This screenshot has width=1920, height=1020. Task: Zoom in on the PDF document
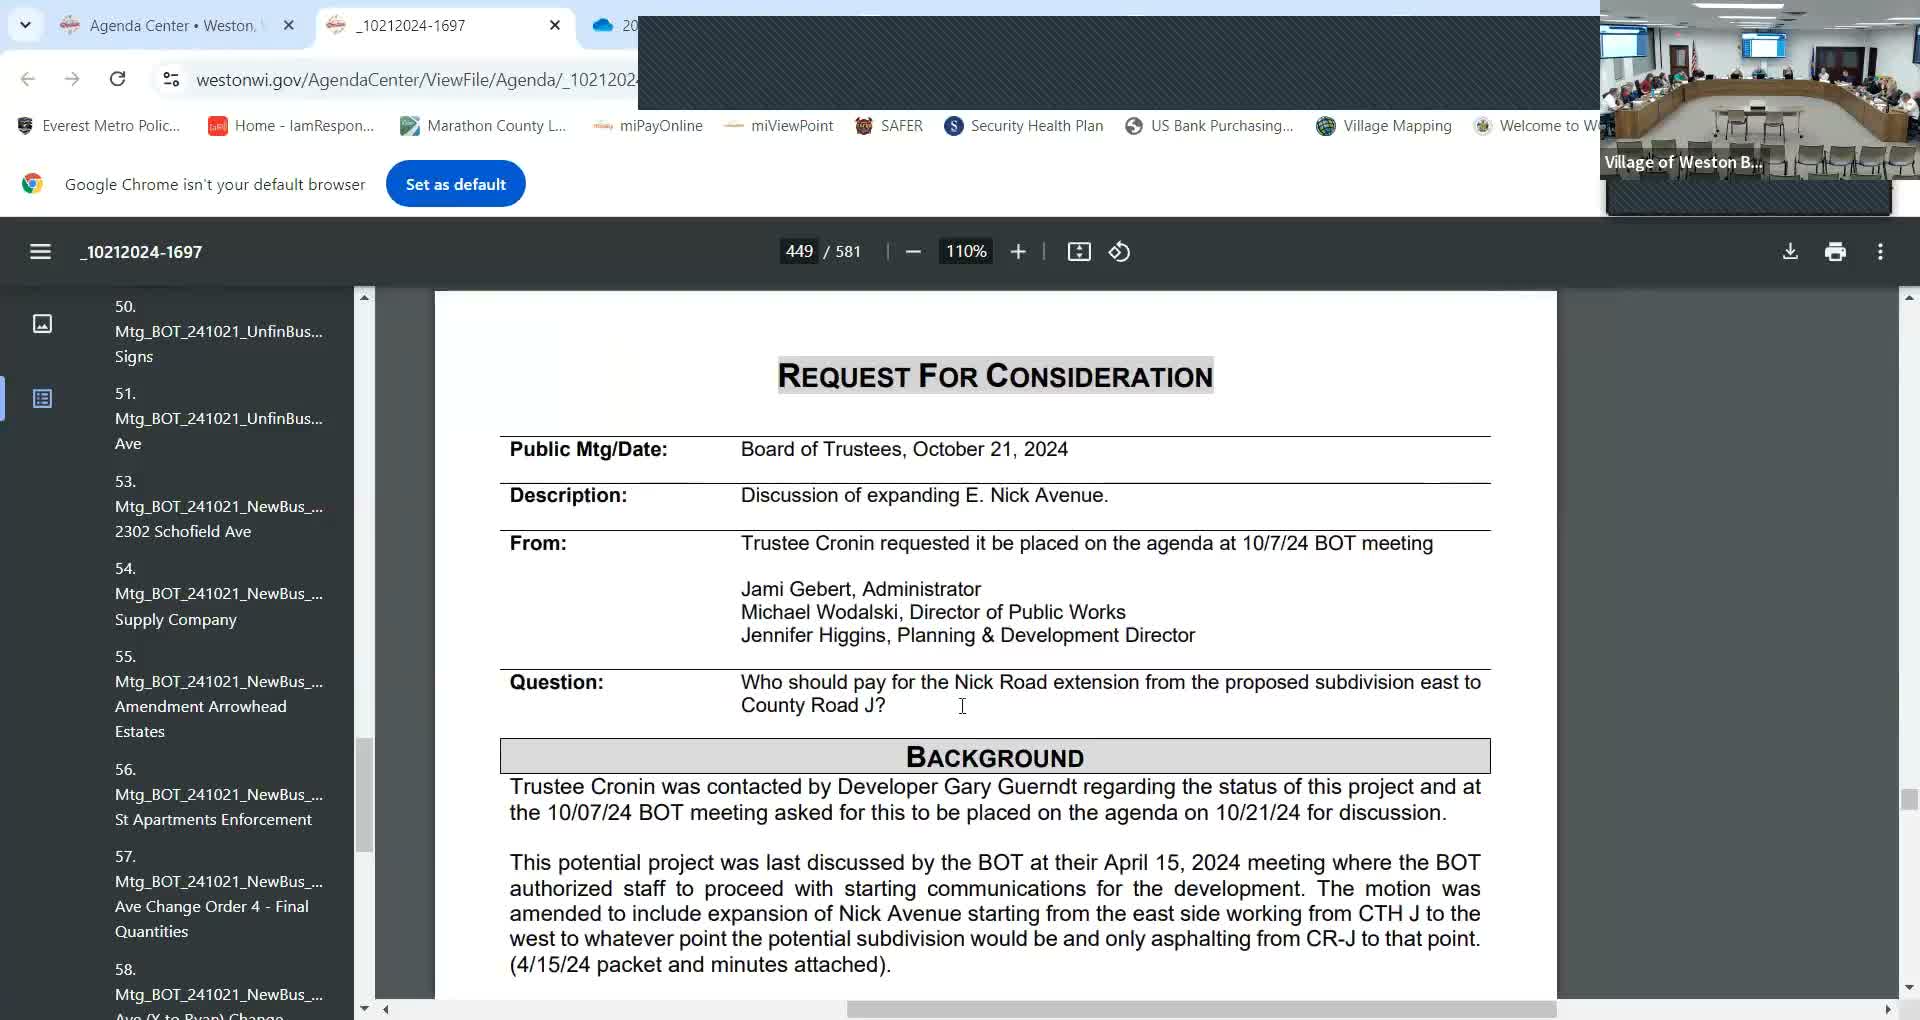1018,252
